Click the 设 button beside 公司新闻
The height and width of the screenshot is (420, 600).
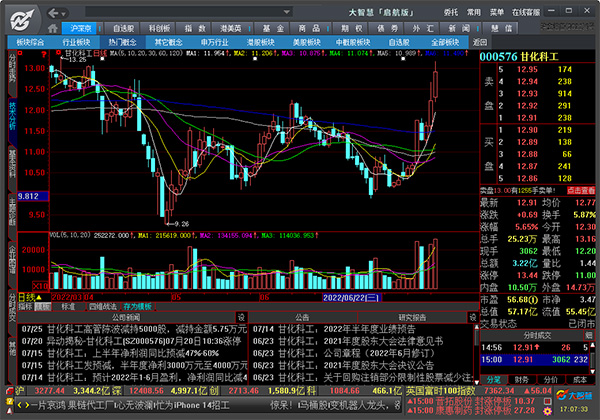pyautogui.click(x=241, y=317)
